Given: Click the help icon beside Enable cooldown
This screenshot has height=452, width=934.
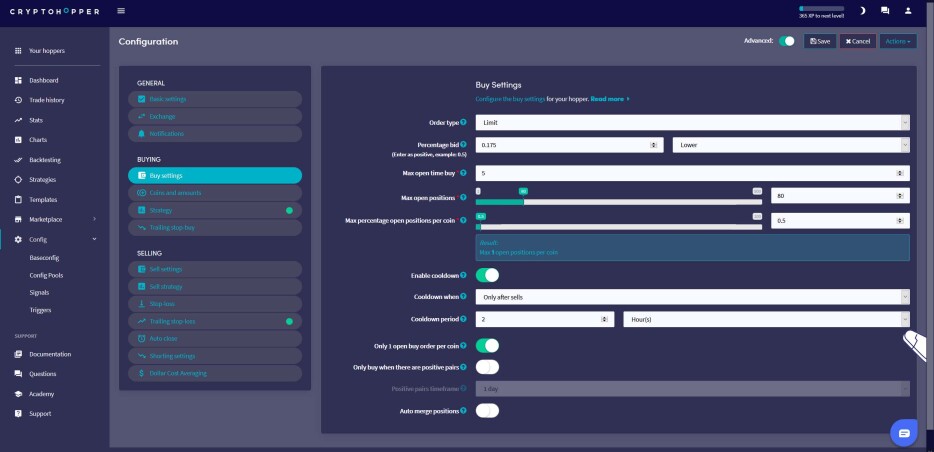Looking at the screenshot, I should (463, 275).
